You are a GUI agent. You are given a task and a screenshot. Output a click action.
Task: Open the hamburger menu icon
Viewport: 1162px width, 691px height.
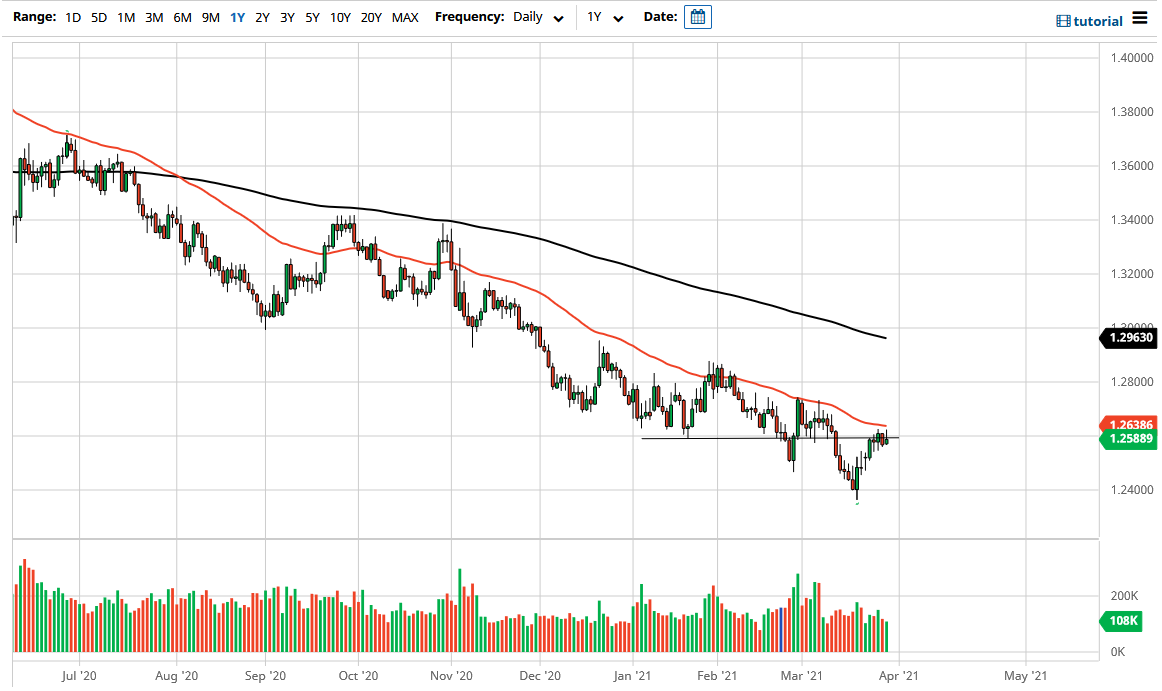pyautogui.click(x=1141, y=17)
